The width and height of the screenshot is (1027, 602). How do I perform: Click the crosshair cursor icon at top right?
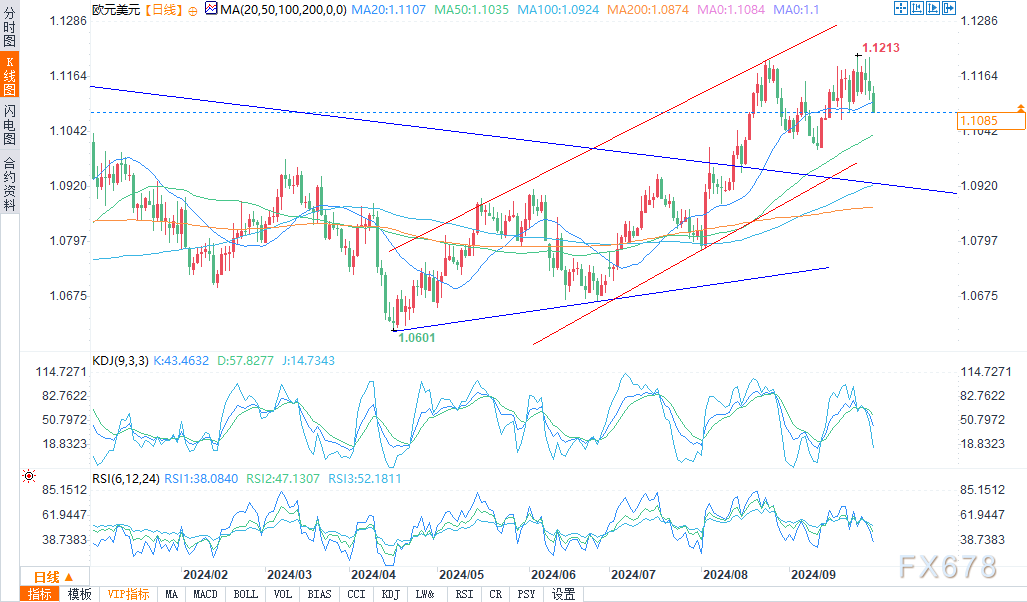click(x=901, y=9)
